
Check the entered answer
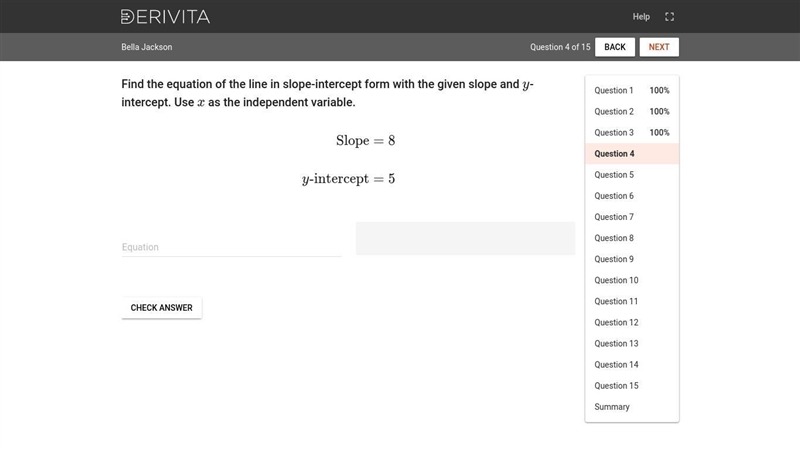[161, 308]
